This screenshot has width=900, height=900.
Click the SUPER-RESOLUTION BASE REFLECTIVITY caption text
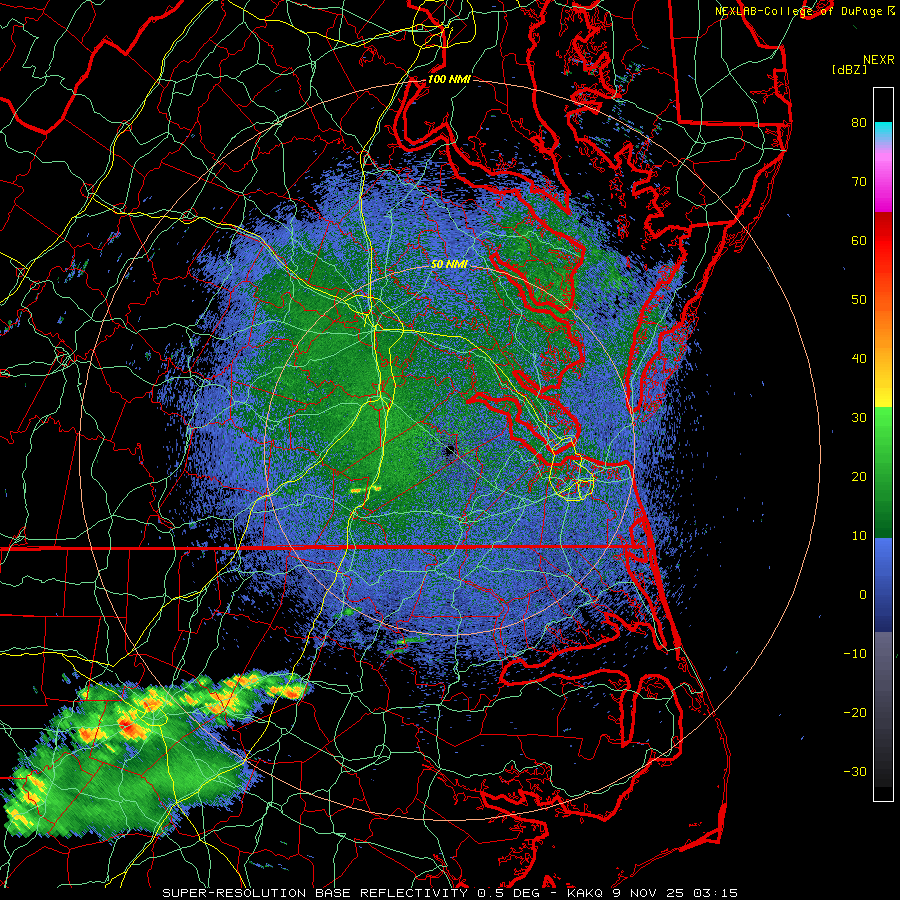click(315, 893)
